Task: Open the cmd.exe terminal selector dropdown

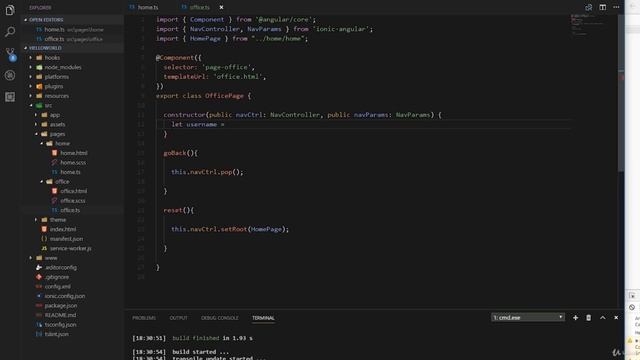Action: tap(528, 318)
